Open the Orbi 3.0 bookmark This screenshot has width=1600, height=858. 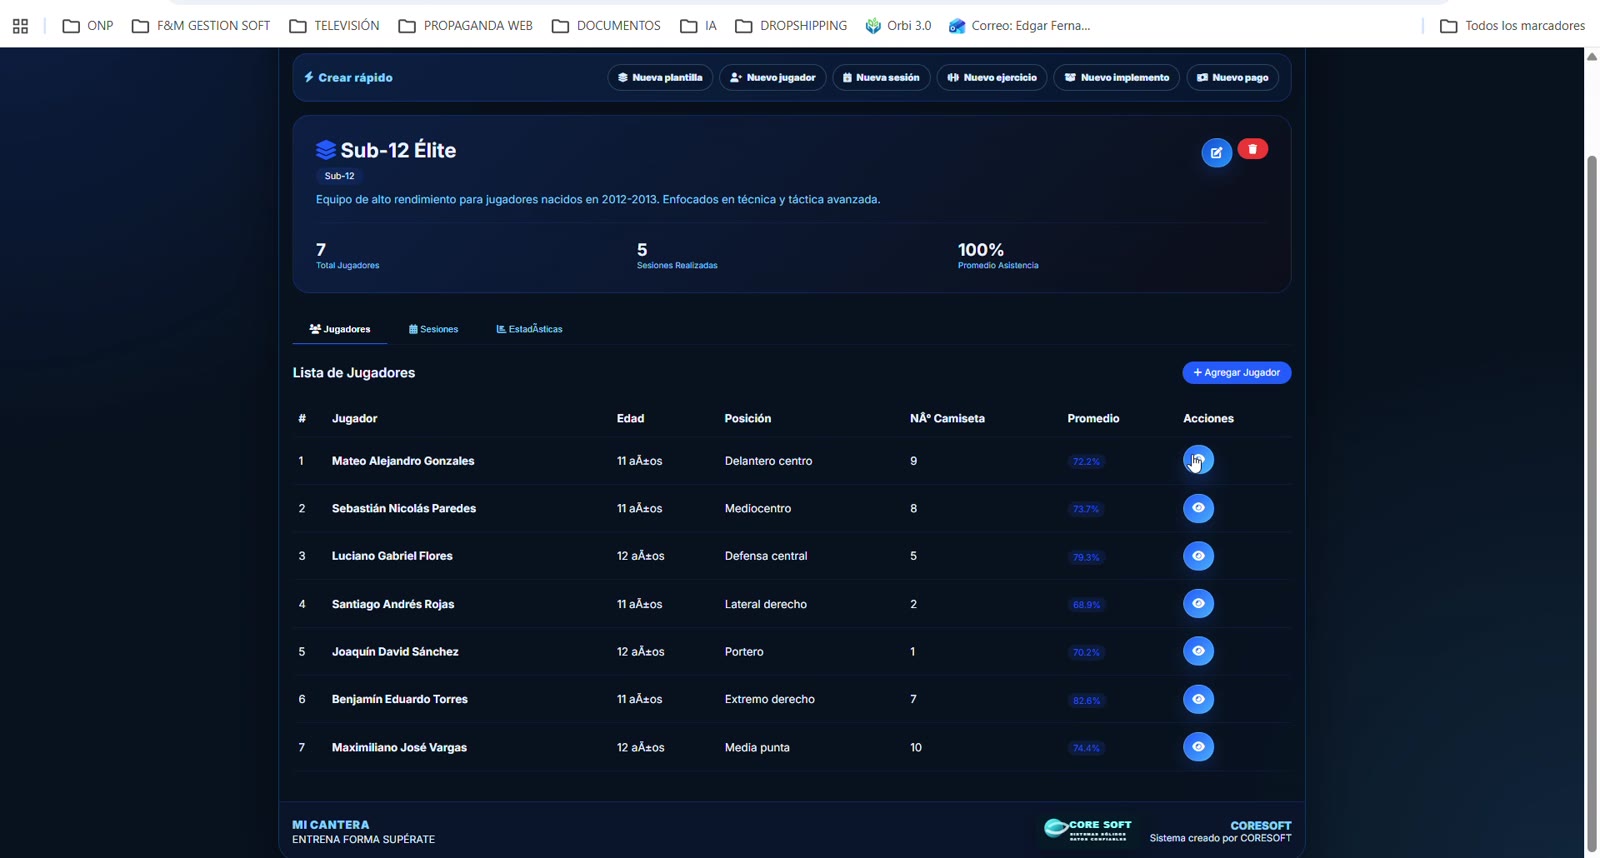[x=898, y=26]
